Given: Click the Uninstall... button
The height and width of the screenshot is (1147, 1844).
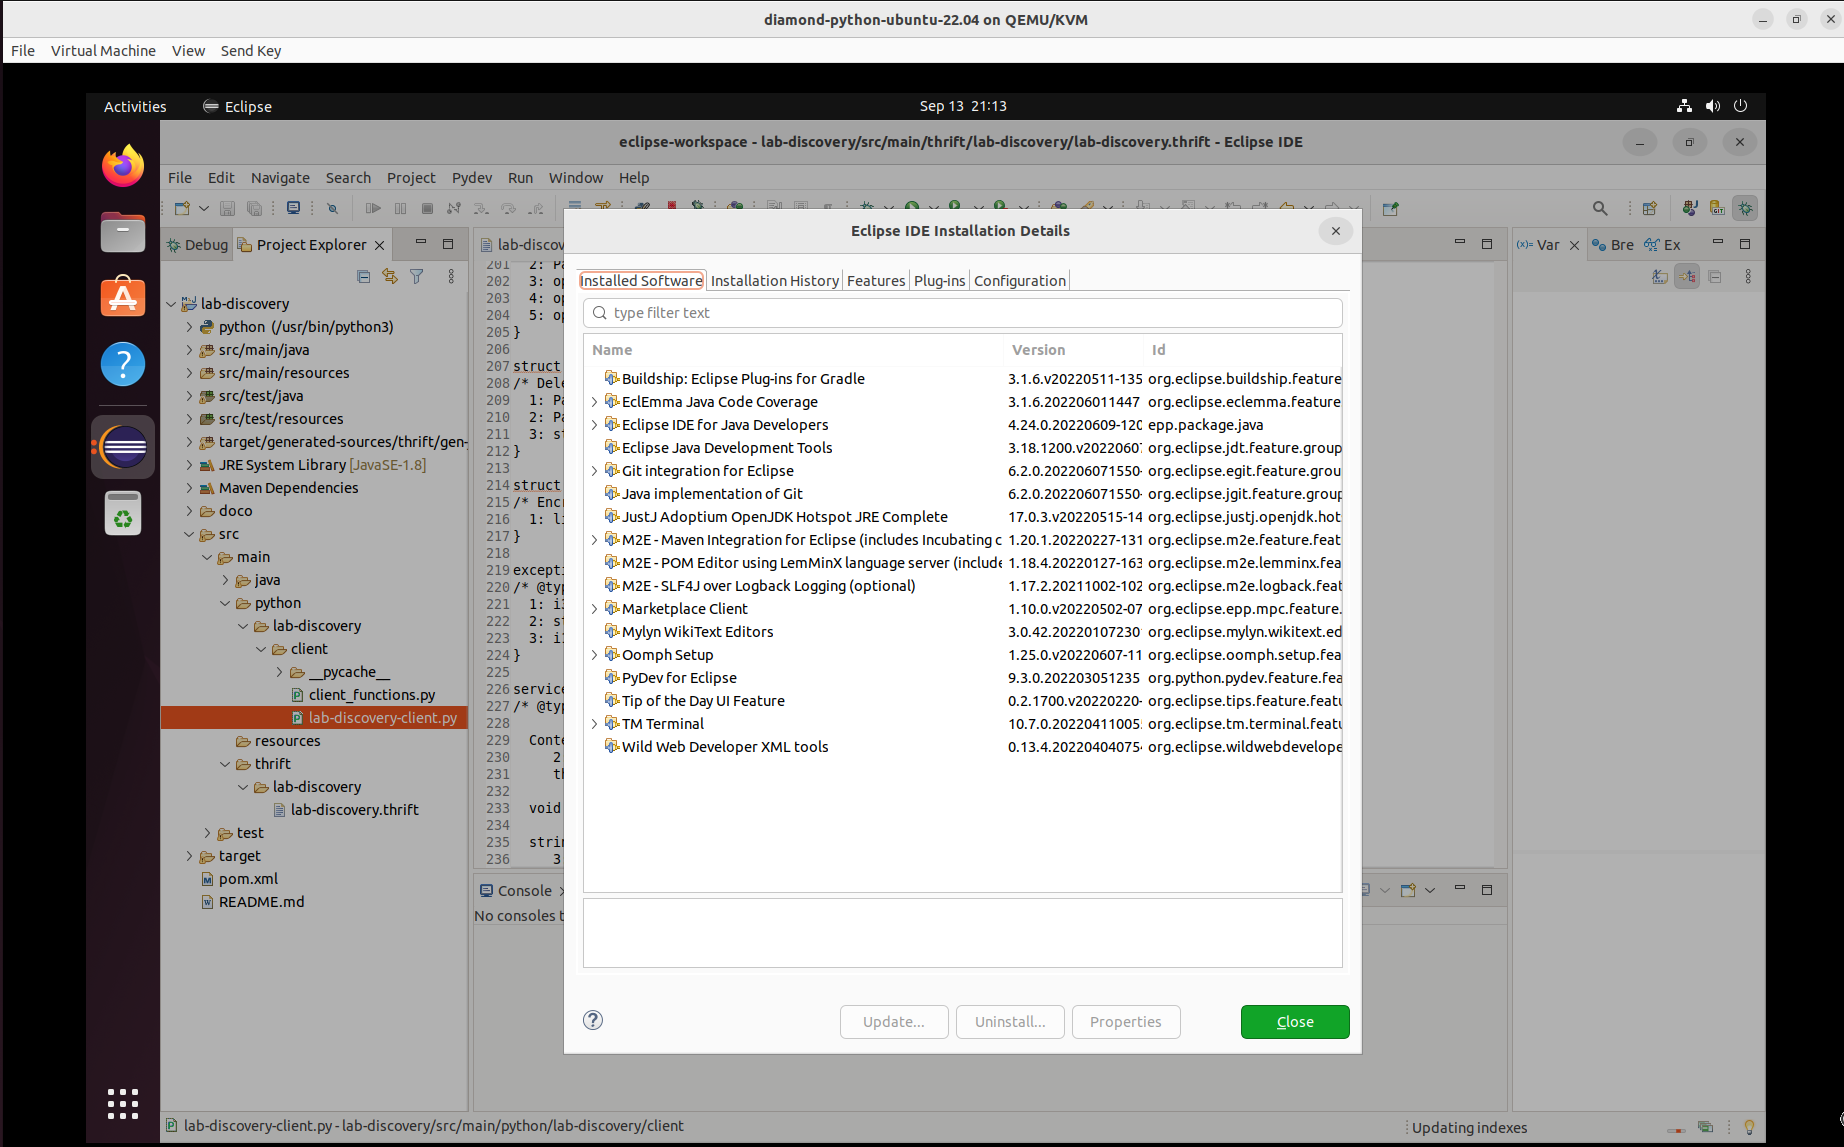Looking at the screenshot, I should [1010, 1022].
